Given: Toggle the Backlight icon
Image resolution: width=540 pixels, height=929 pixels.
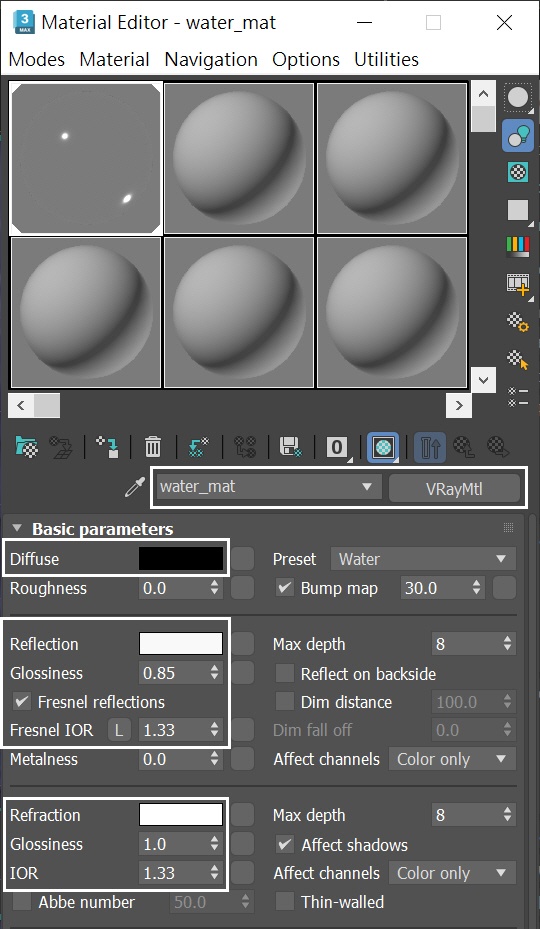Looking at the screenshot, I should (518, 135).
